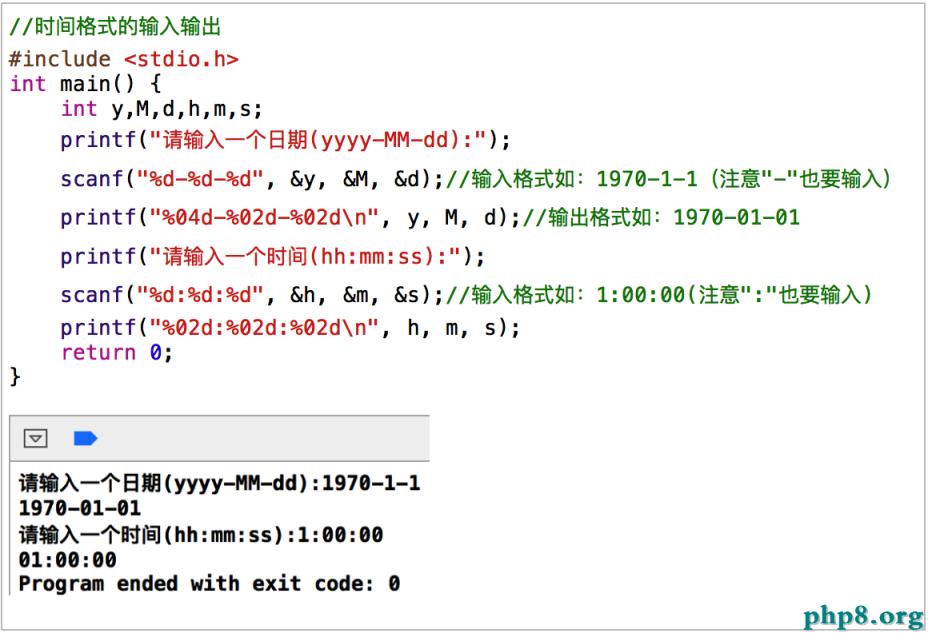The height and width of the screenshot is (633, 928).
Task: Click the date prompt printf line
Action: pos(285,139)
